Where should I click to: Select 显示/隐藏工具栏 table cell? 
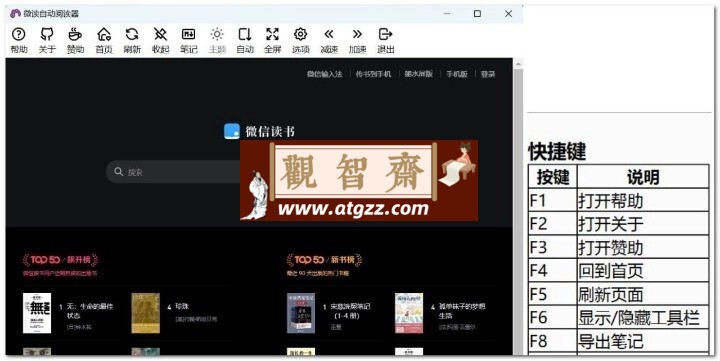(x=643, y=317)
